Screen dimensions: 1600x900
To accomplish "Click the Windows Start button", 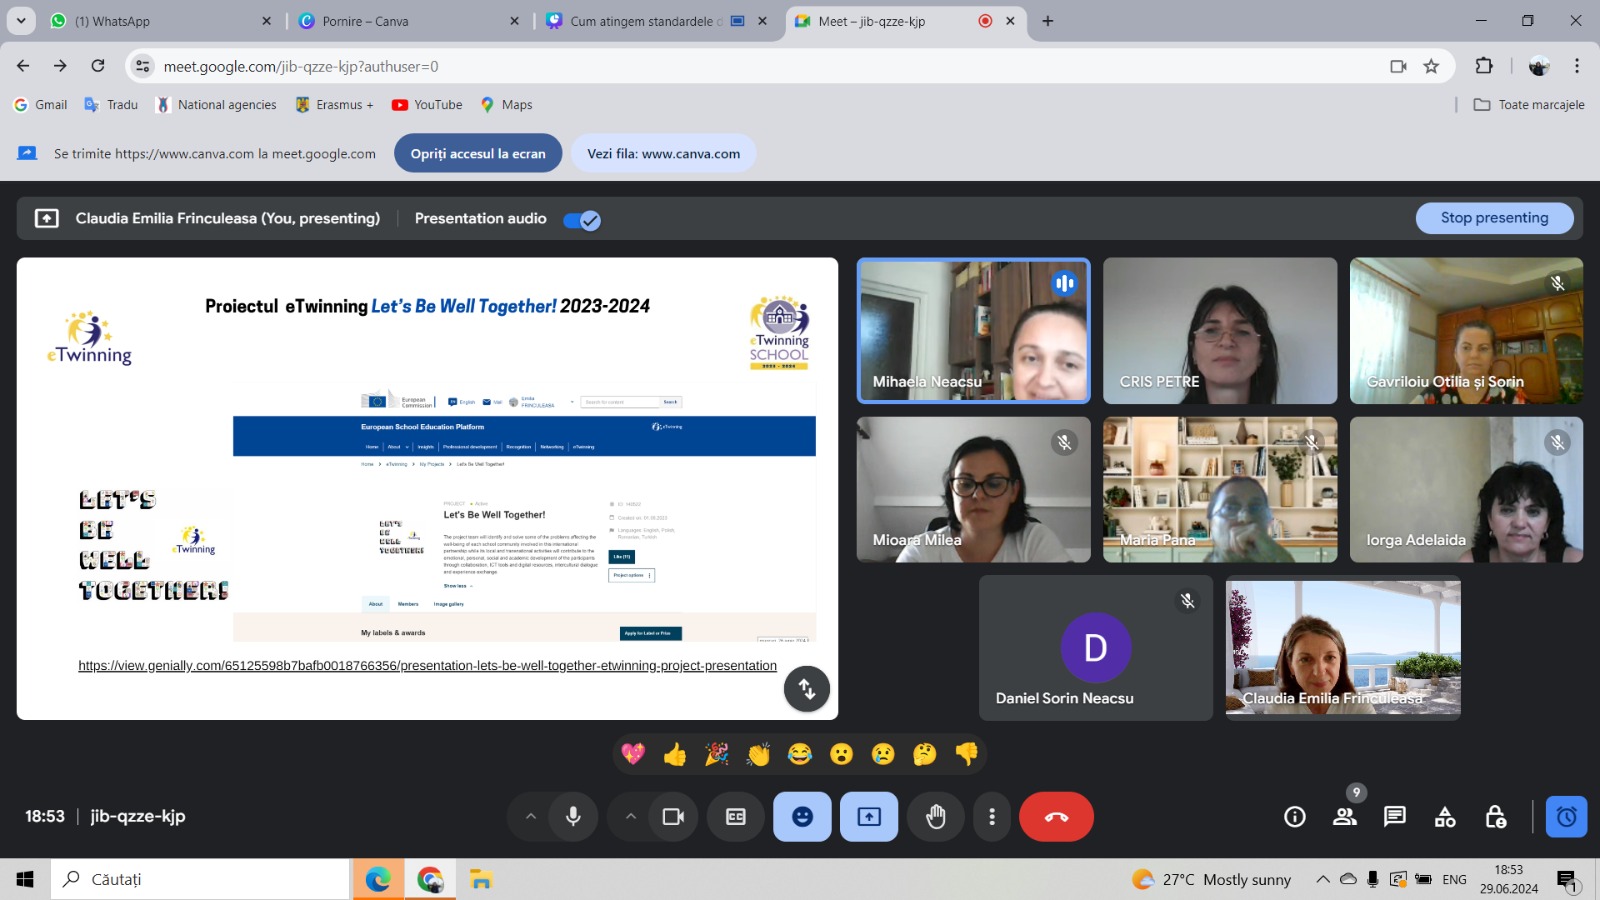I will pyautogui.click(x=25, y=879).
